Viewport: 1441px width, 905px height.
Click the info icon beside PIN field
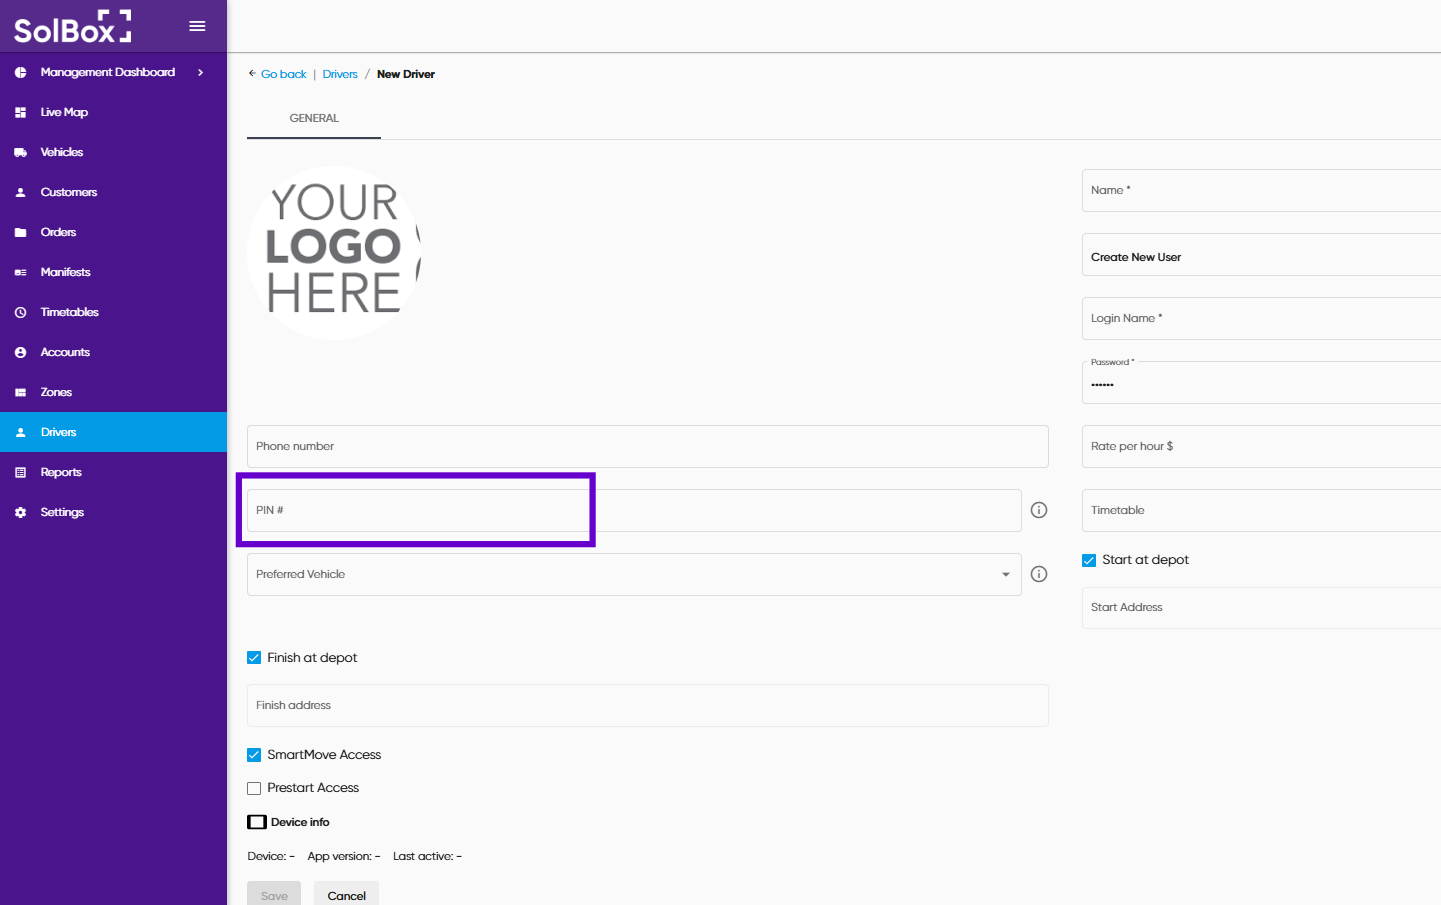tap(1039, 510)
